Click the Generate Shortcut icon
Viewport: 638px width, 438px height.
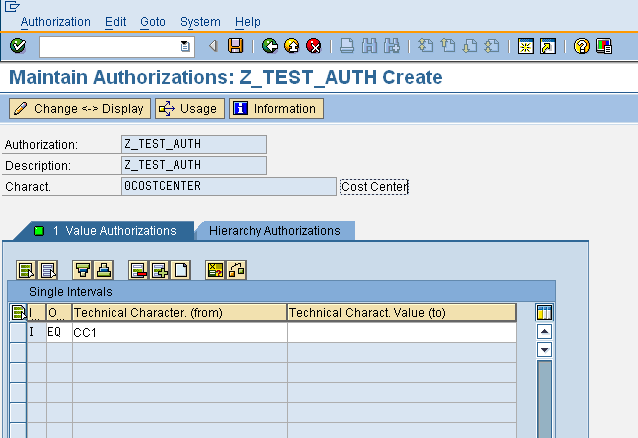tap(548, 46)
